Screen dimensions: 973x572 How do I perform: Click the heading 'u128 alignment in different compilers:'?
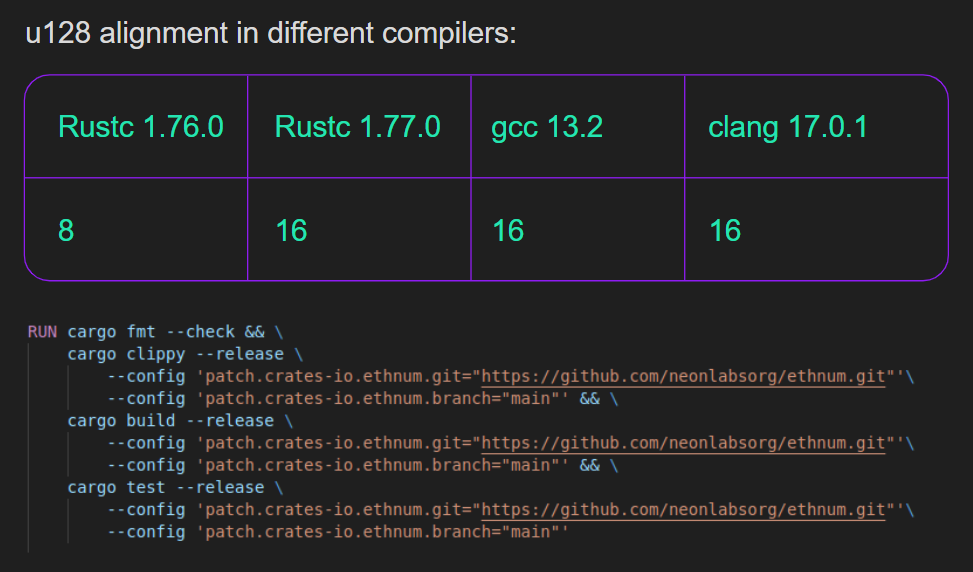[271, 33]
